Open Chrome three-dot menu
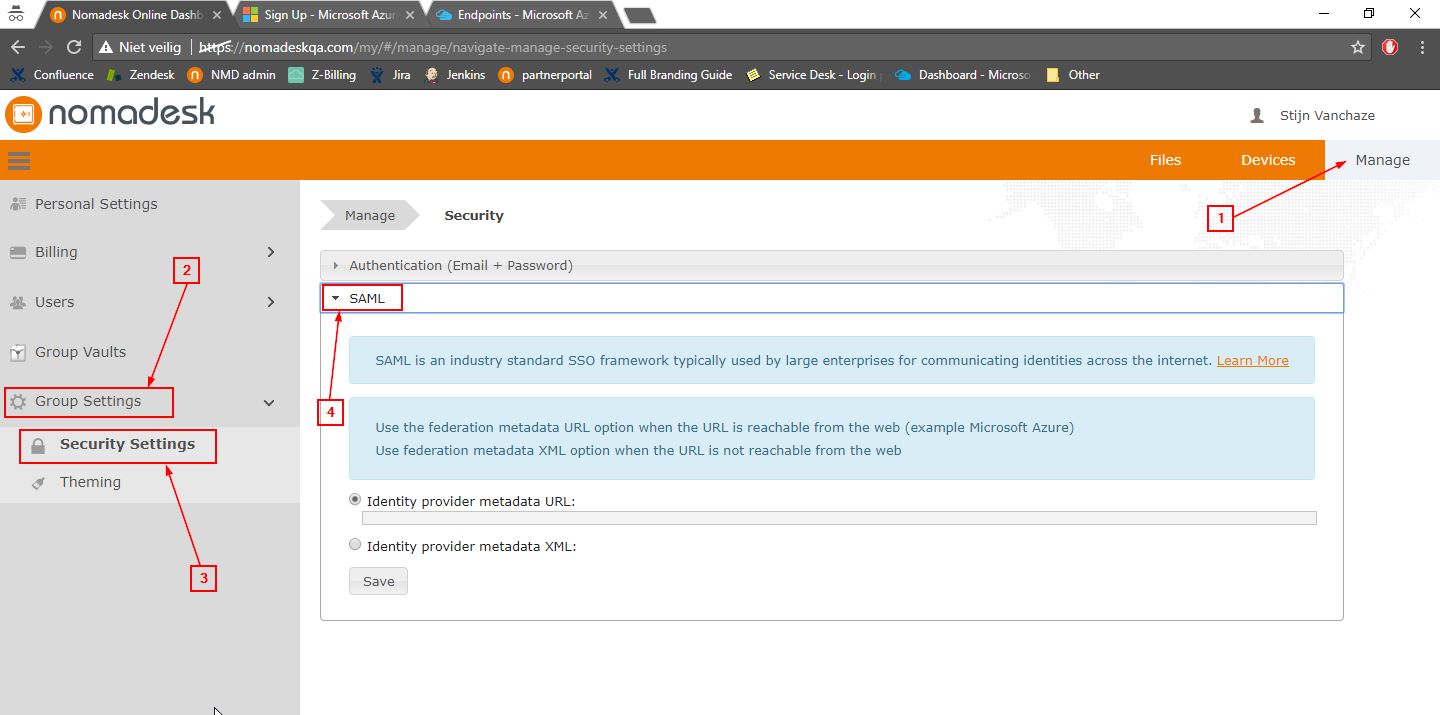 (x=1422, y=47)
